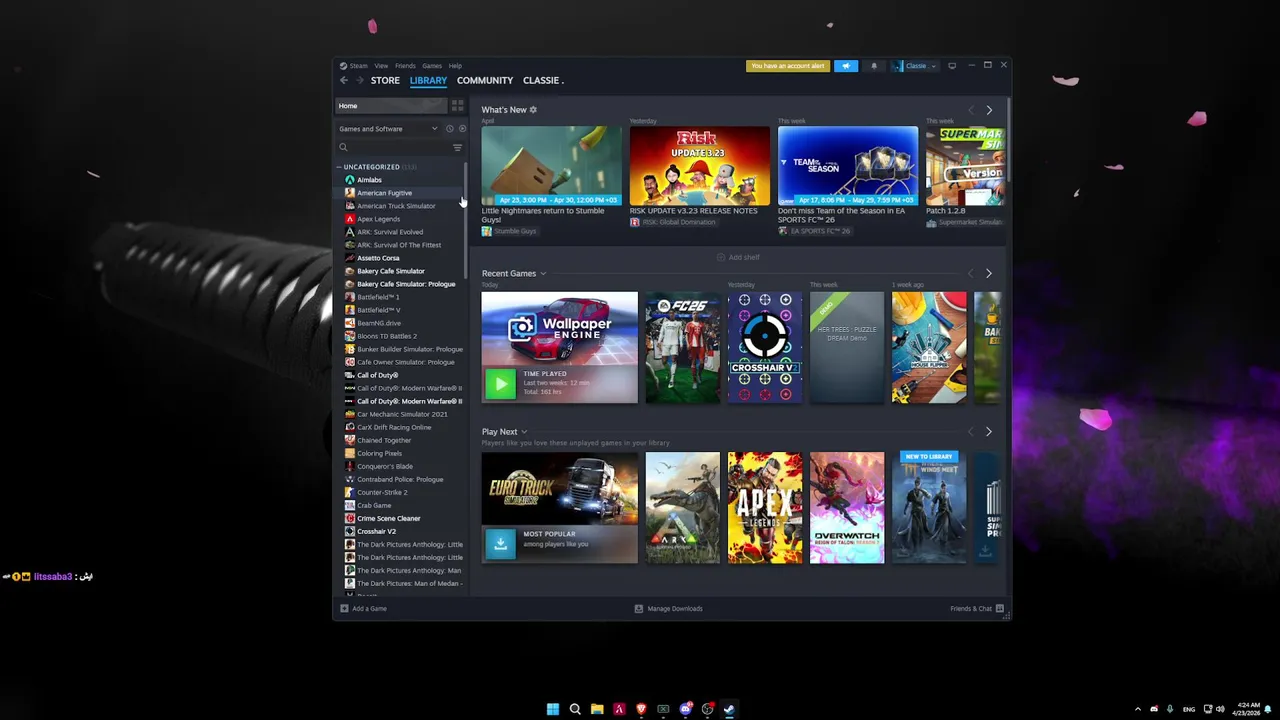
Task: Open the Apex Legends Play Next cover
Action: coord(765,507)
